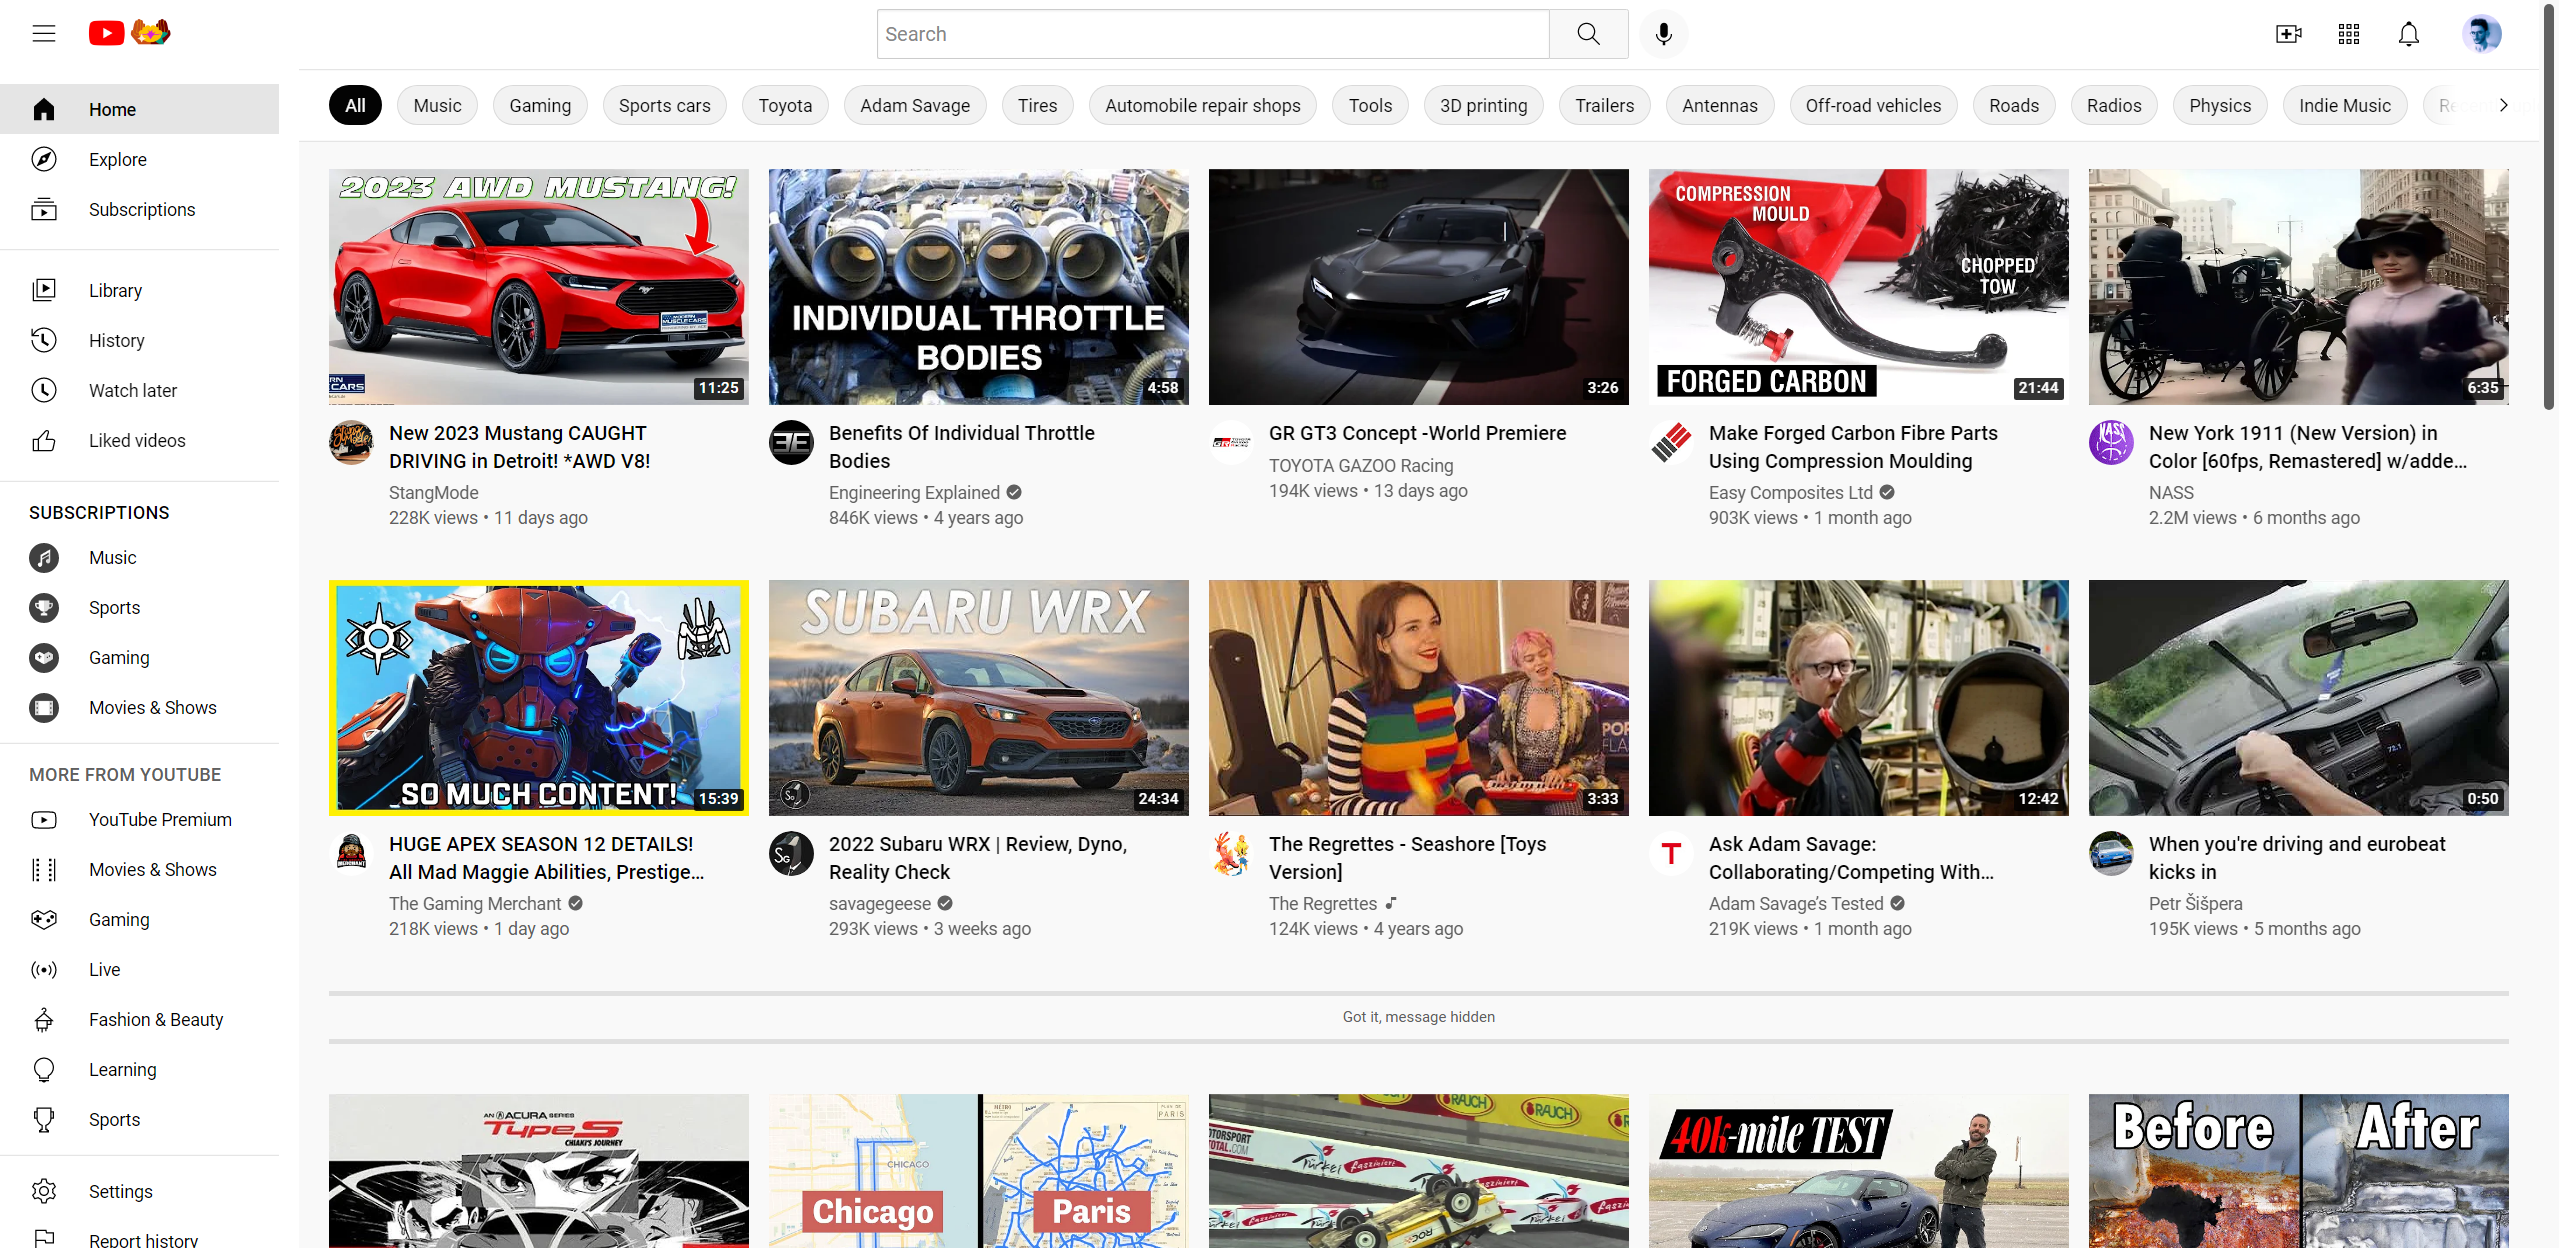The image size is (2559, 1248).
Task: Open the hamburger guide menu
Action: [x=44, y=34]
